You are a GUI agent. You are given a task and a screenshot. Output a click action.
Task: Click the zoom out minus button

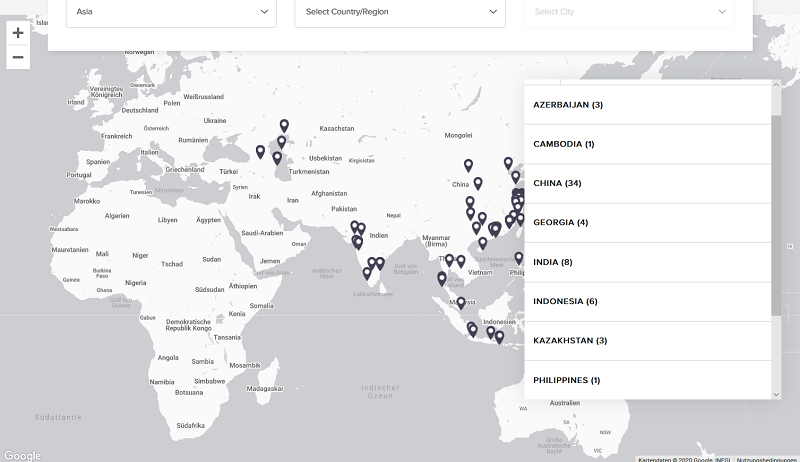(17, 57)
